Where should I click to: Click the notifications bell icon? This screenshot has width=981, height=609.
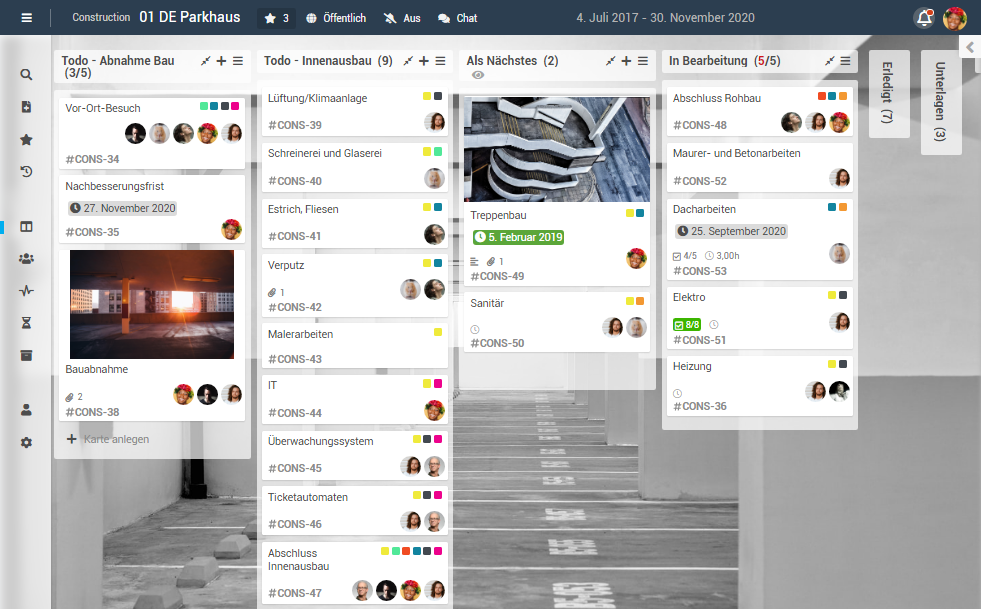(x=923, y=18)
